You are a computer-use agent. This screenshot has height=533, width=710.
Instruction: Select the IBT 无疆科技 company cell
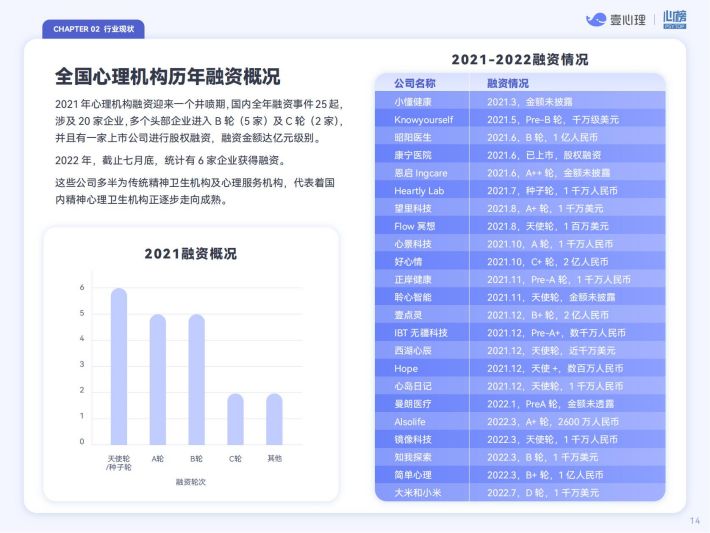421,333
